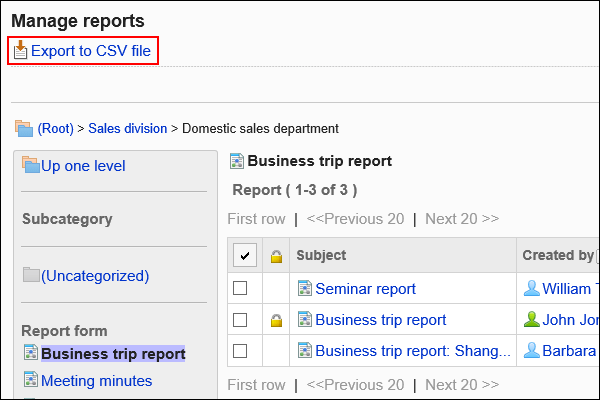Check the Seminar report row checkbox
Screen dimensions: 600x400
point(240,288)
